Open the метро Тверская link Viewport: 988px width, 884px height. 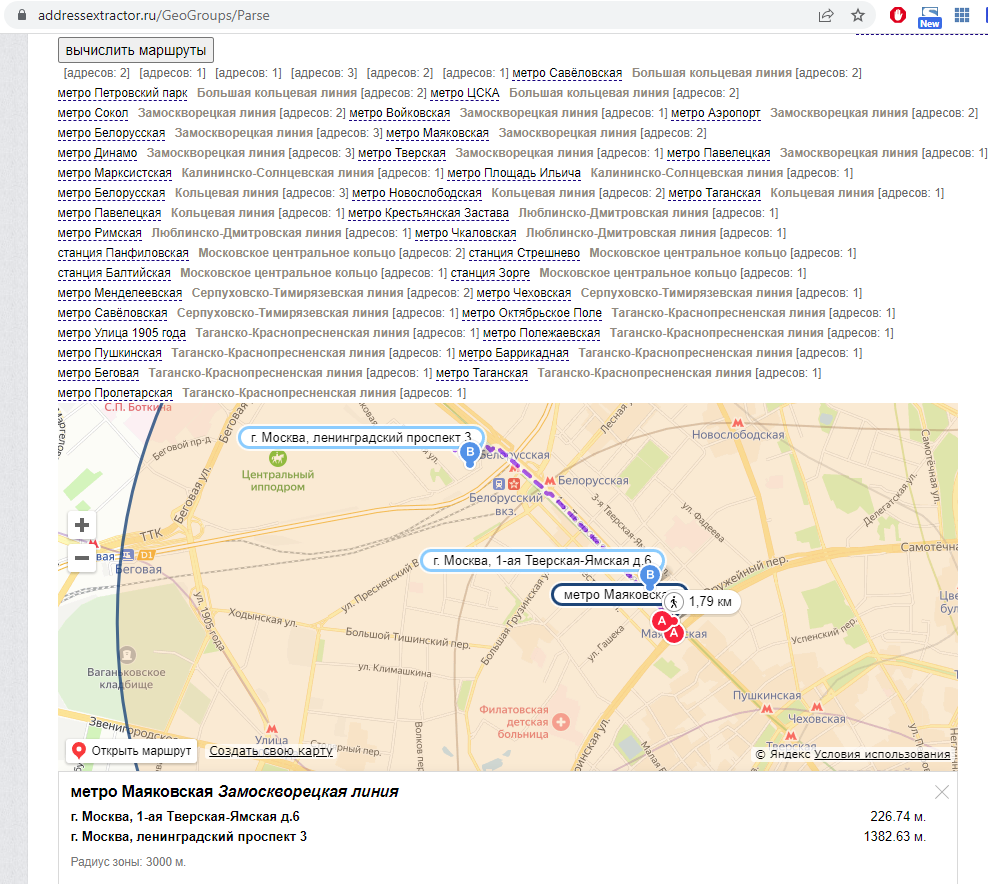(x=401, y=153)
